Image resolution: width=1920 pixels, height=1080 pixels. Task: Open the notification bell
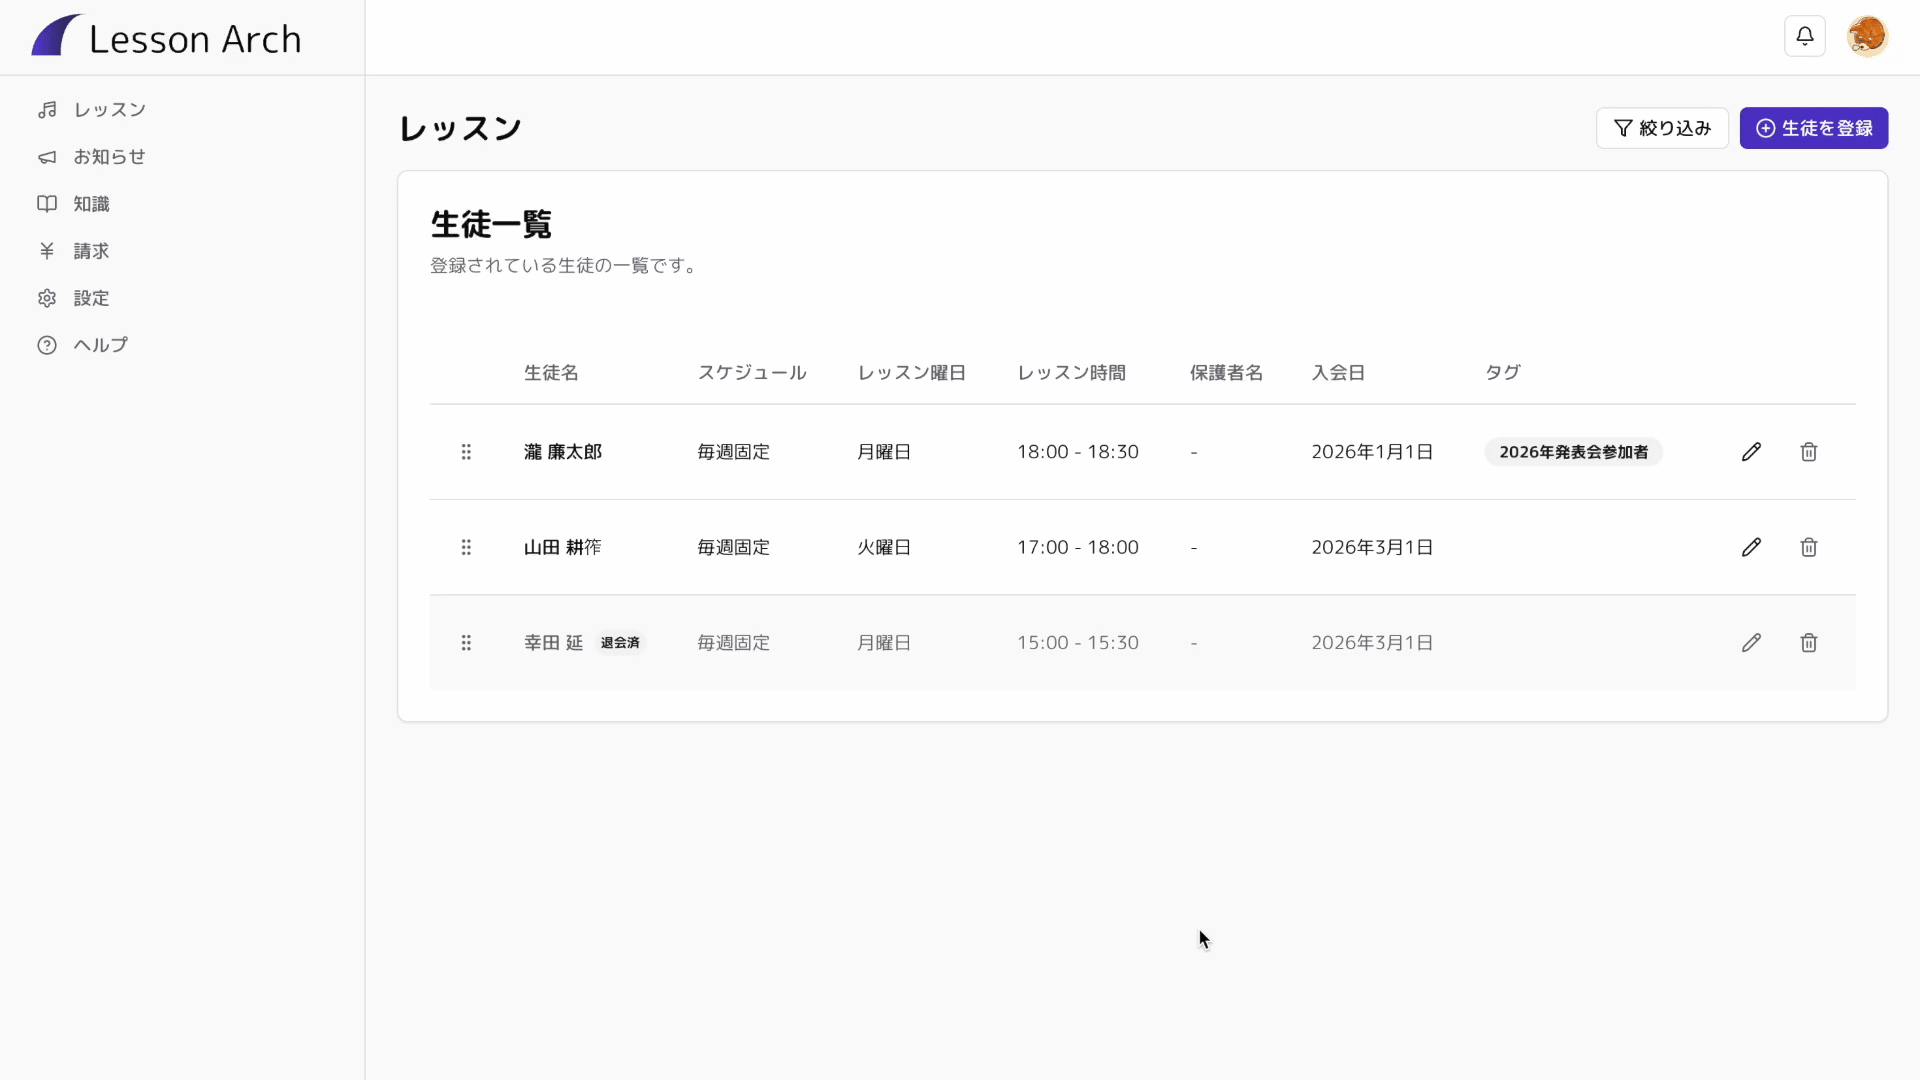coord(1804,37)
